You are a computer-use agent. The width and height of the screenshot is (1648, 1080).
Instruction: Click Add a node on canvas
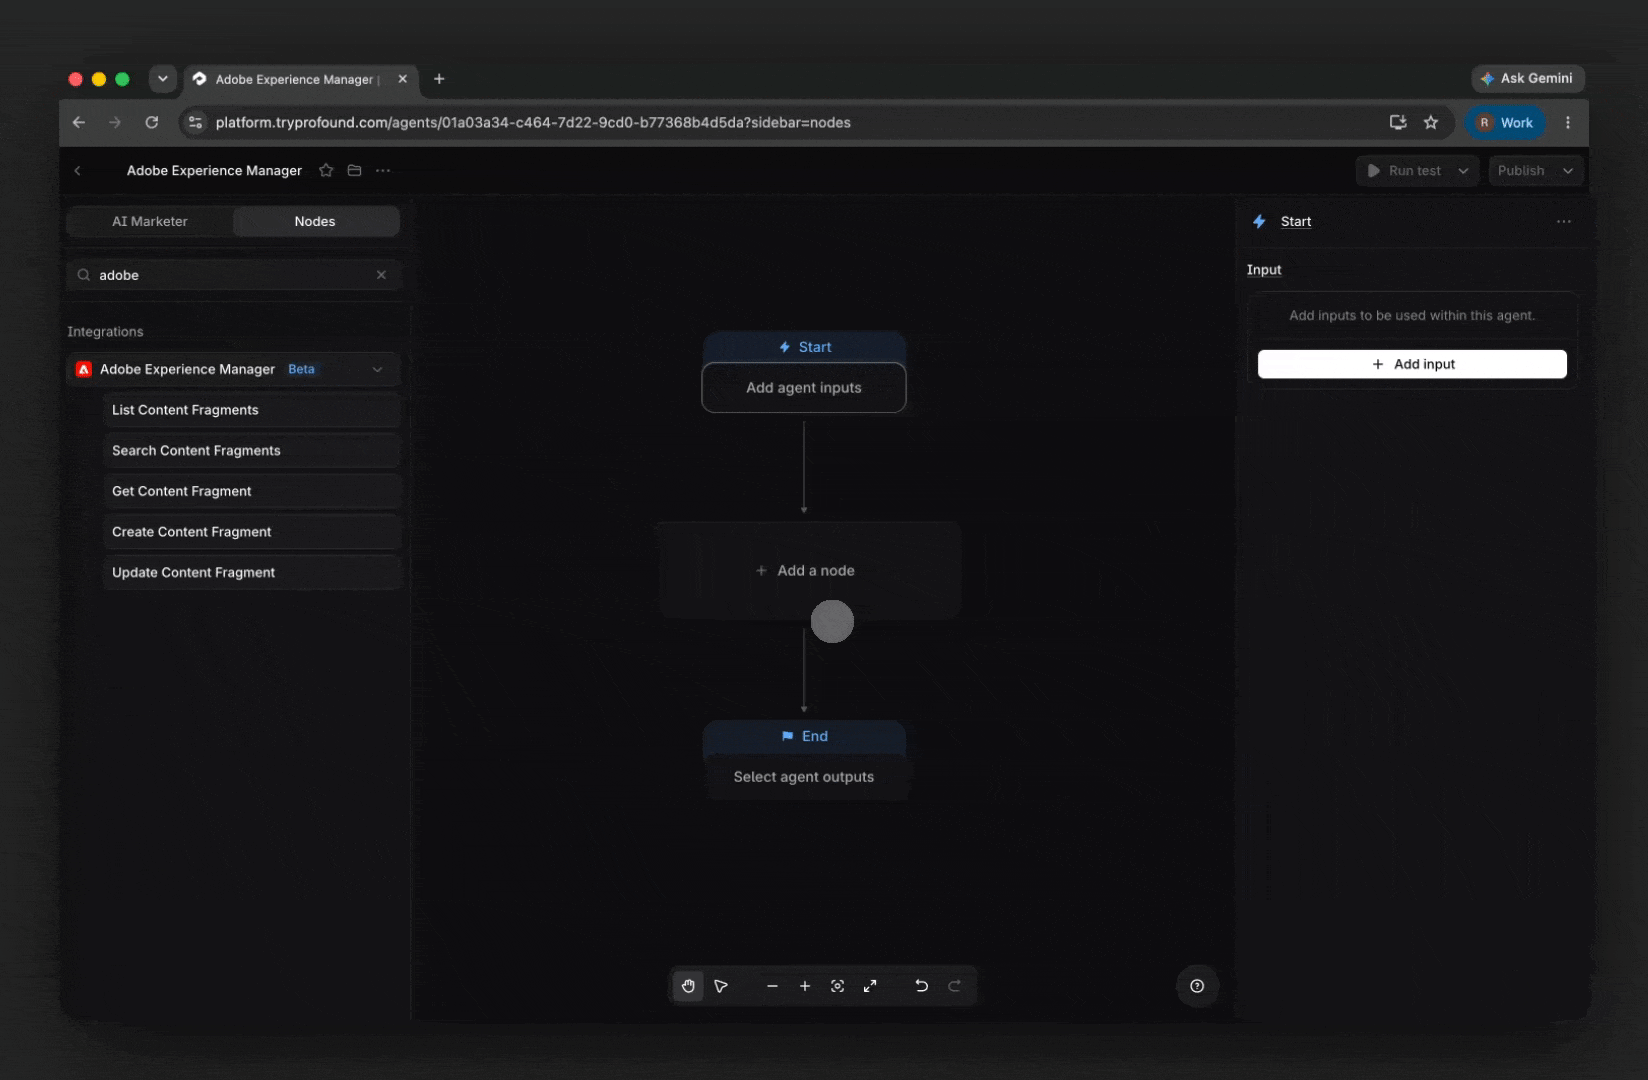coord(806,570)
